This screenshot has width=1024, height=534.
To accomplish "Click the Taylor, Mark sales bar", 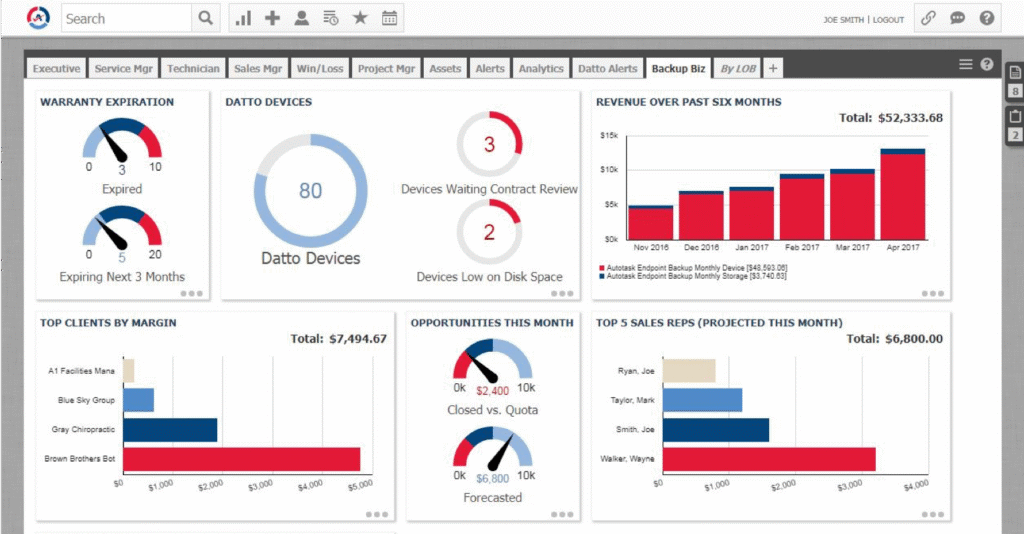I will (703, 400).
